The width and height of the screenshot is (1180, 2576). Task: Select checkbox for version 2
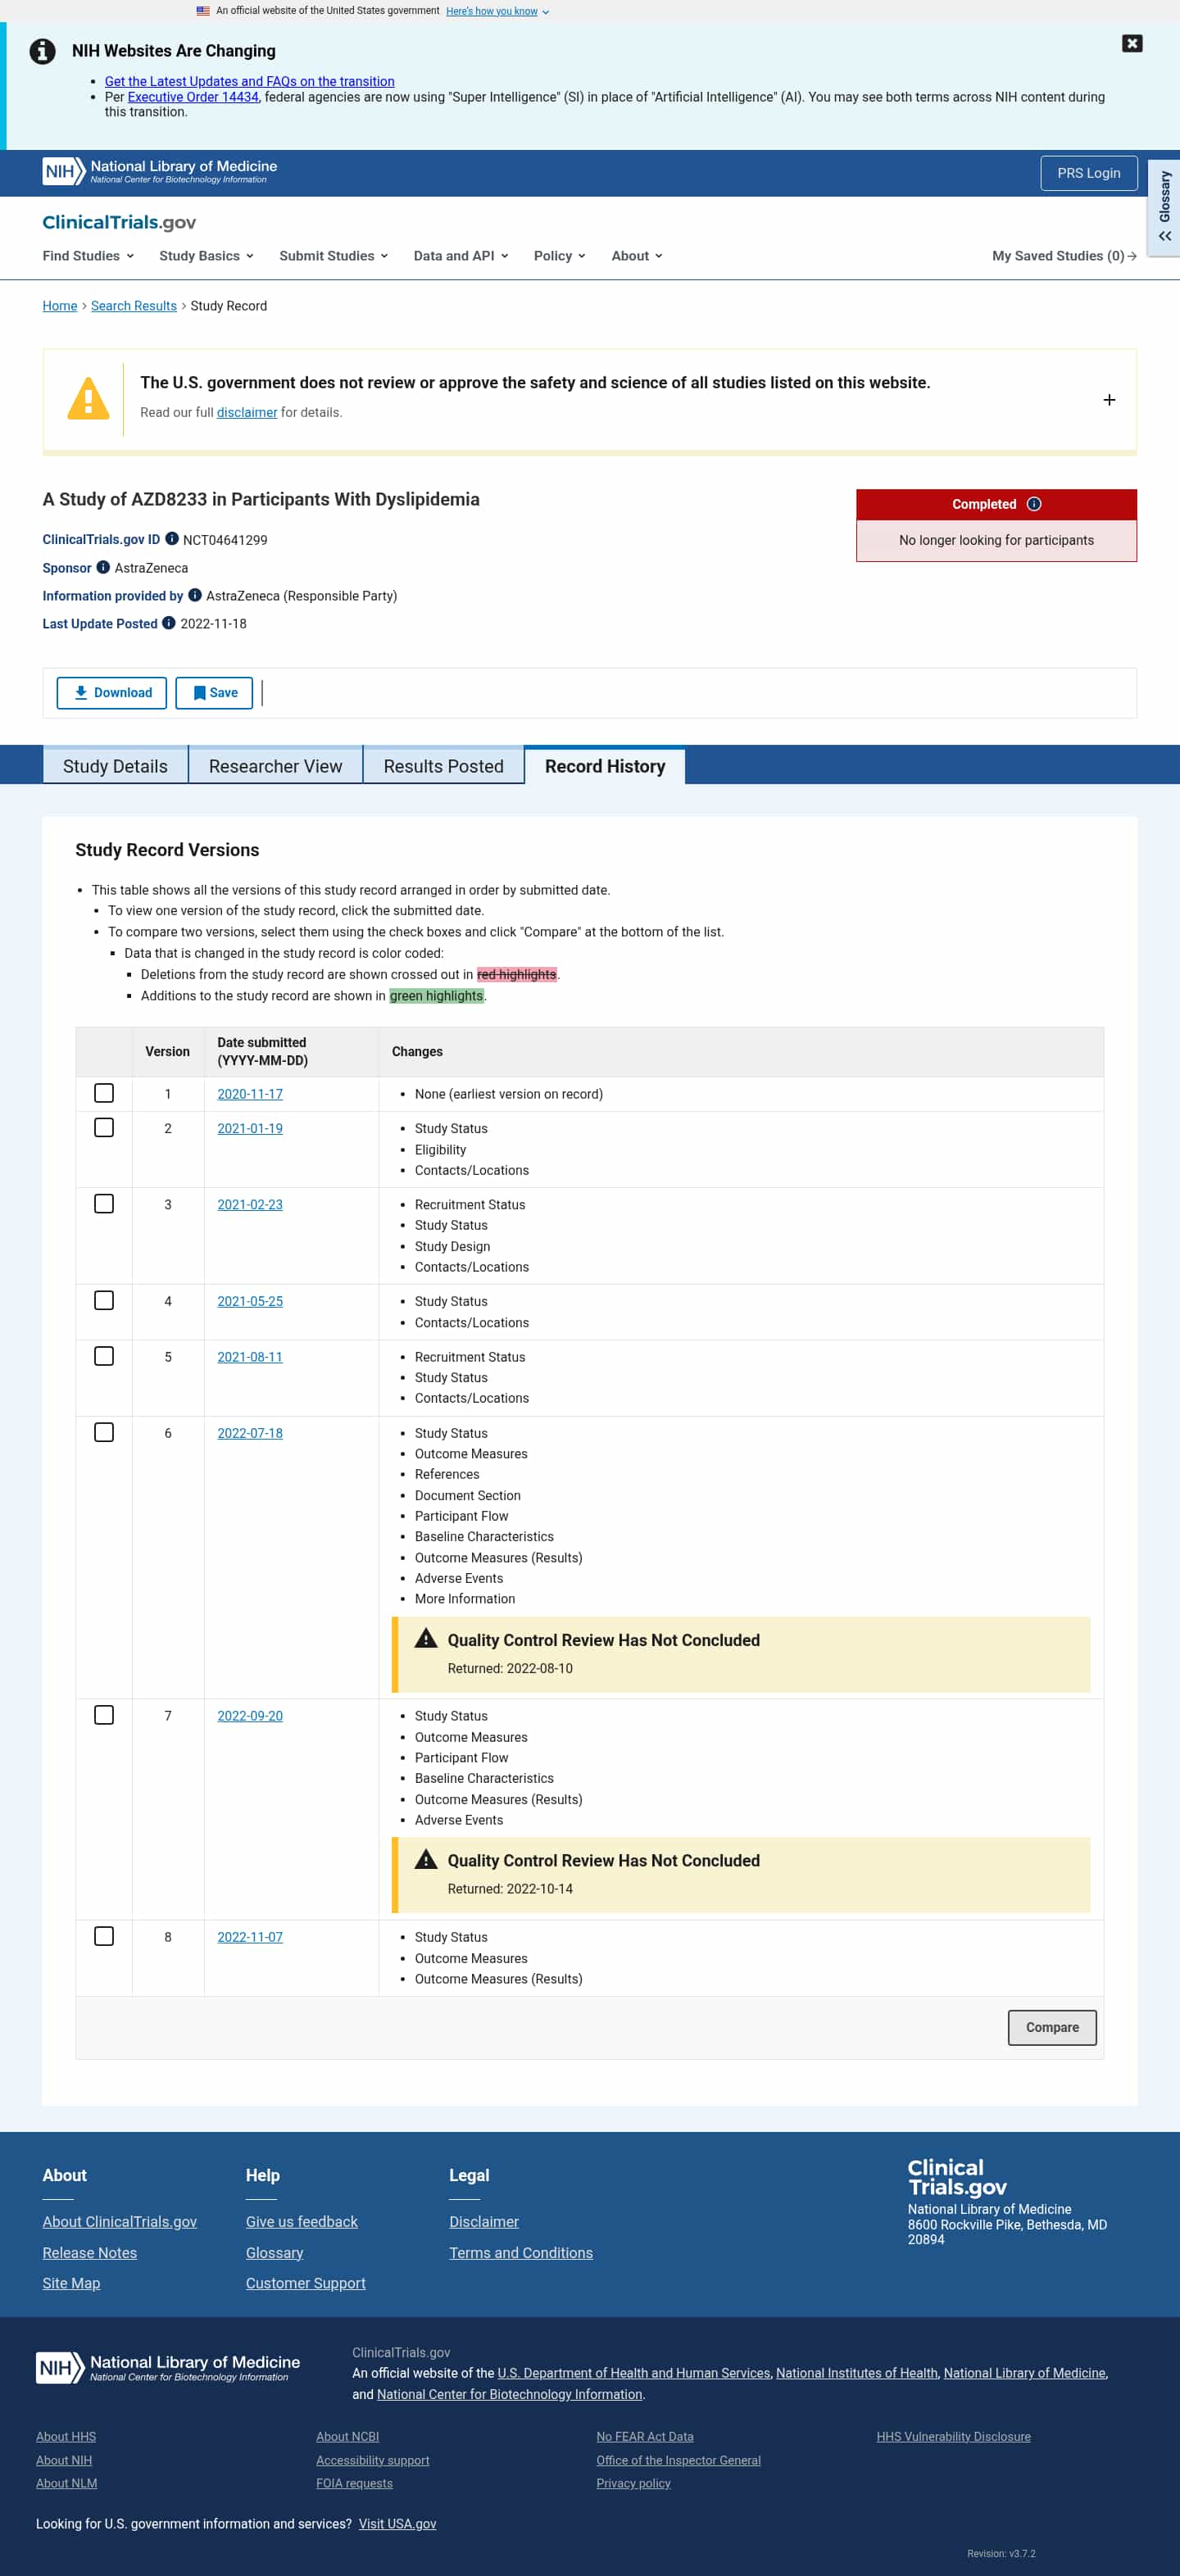(104, 1127)
